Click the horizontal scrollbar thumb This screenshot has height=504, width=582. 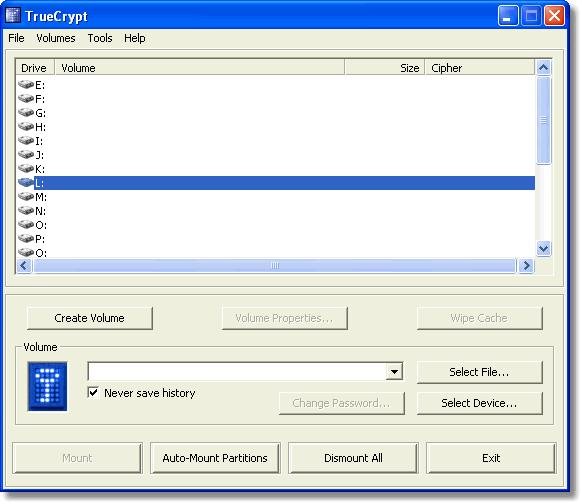pyautogui.click(x=275, y=266)
